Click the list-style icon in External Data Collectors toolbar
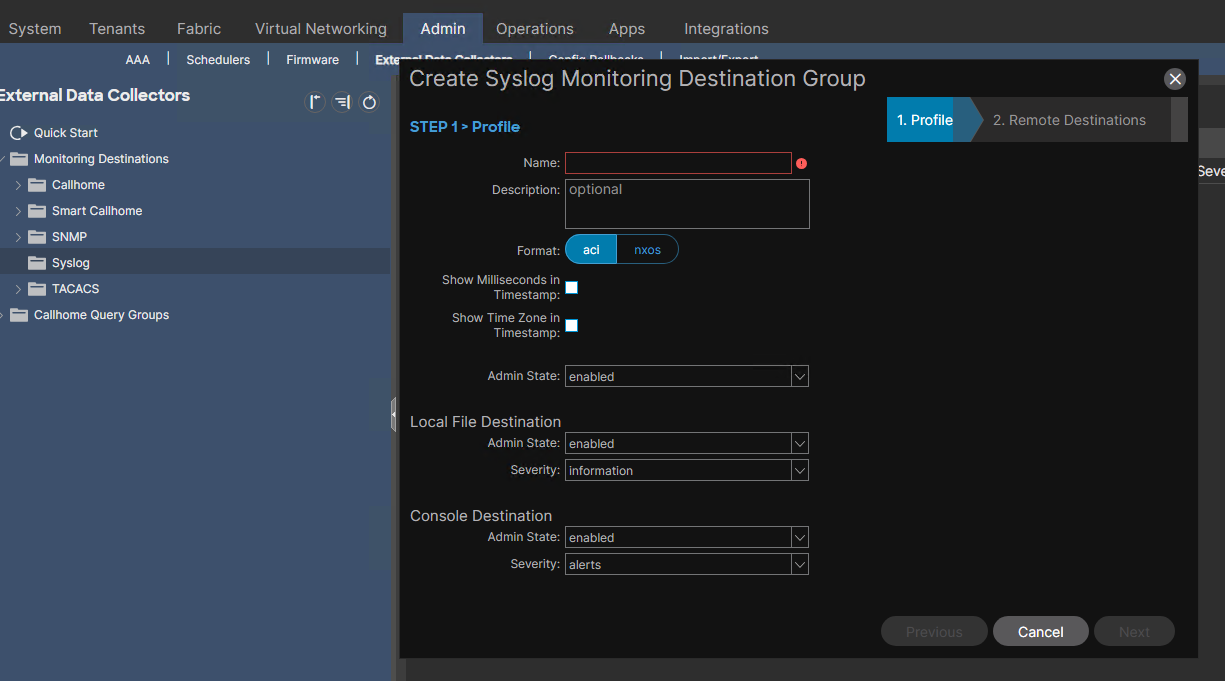Viewport: 1225px width, 681px height. click(x=342, y=102)
